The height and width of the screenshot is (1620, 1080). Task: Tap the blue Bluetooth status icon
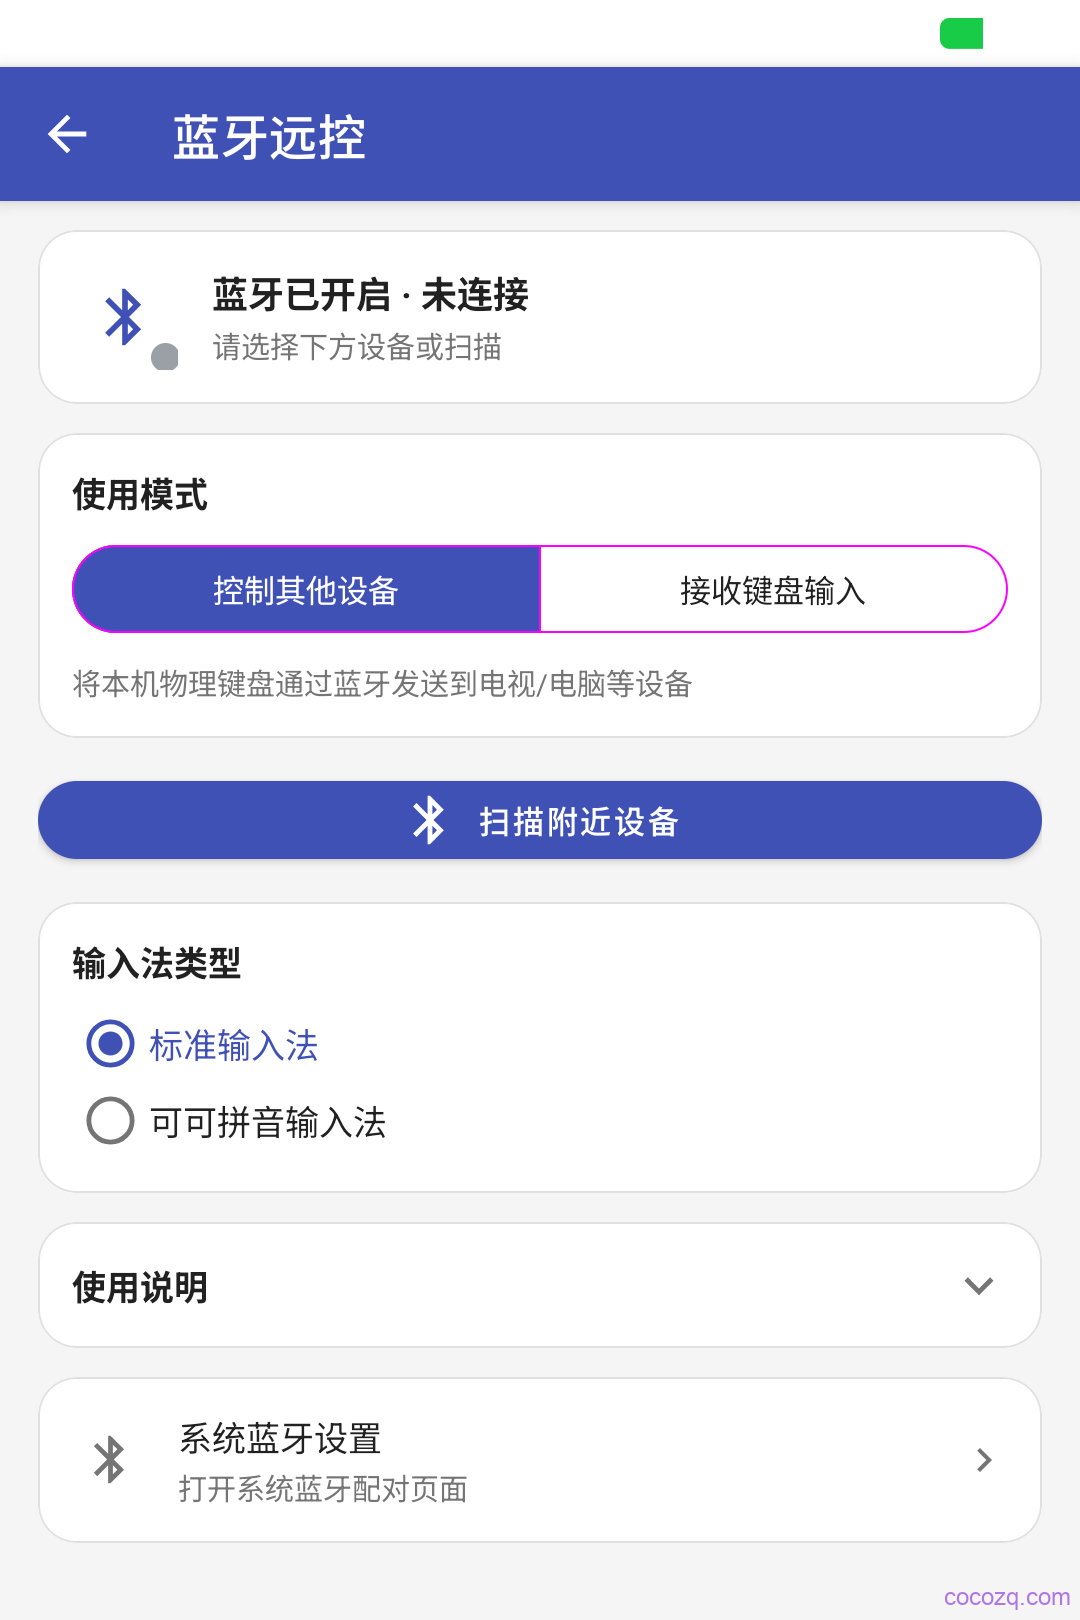124,317
